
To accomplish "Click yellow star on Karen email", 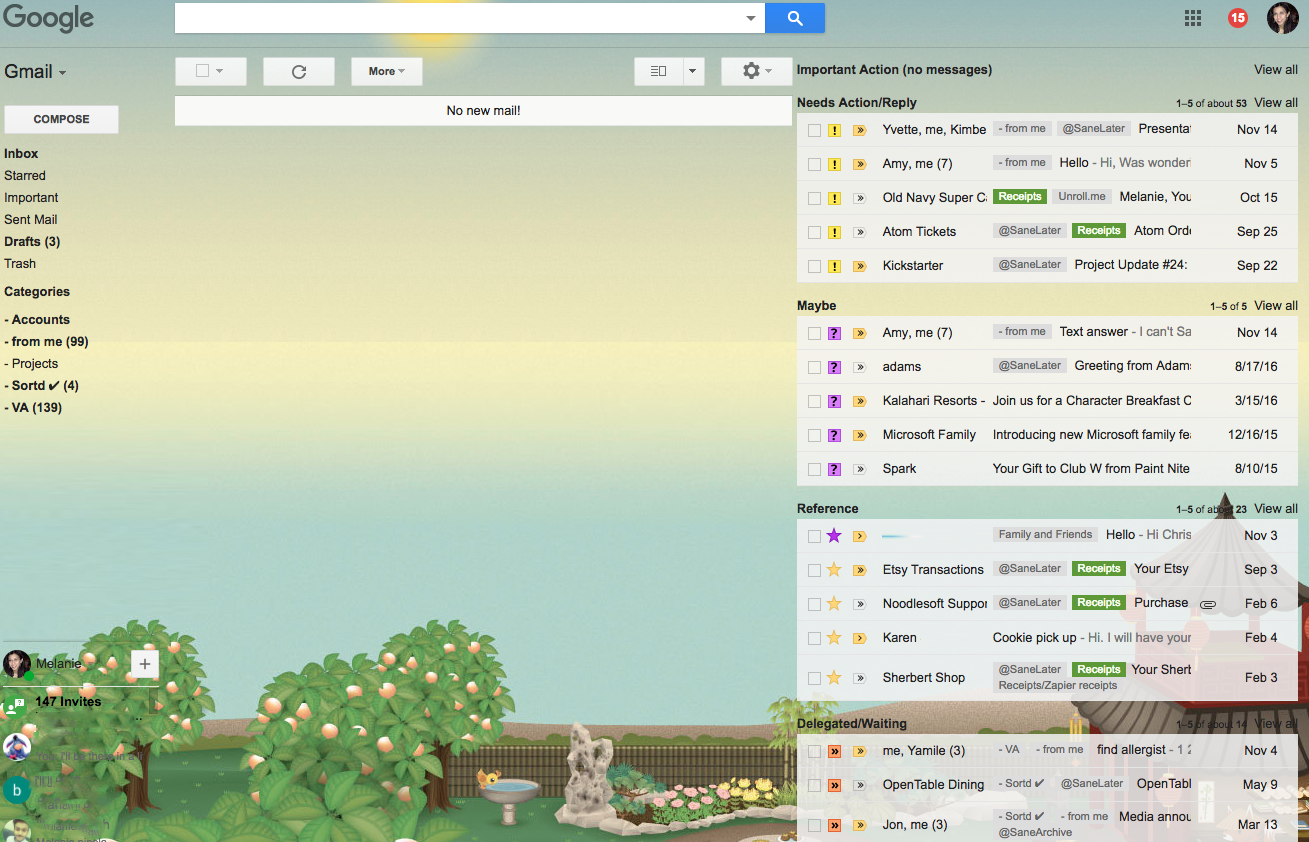I will 834,638.
